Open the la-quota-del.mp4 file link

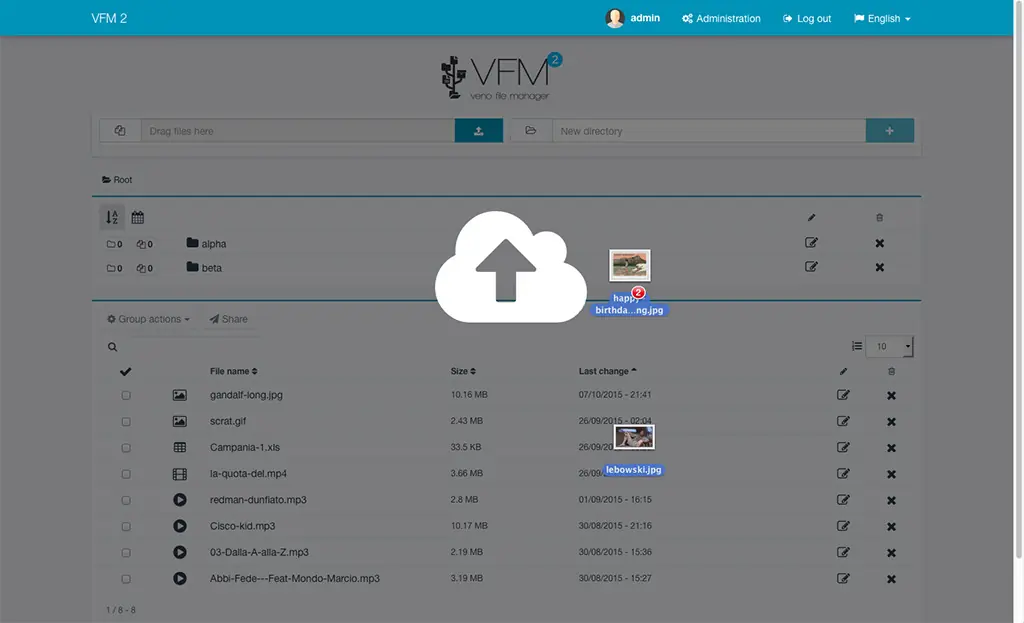[x=248, y=474]
